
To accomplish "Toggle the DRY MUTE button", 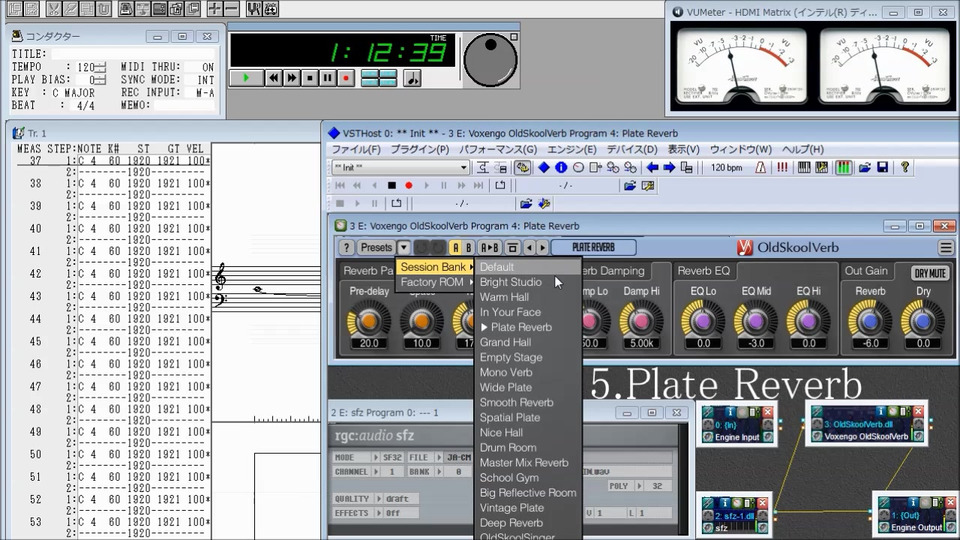I will tap(929, 273).
